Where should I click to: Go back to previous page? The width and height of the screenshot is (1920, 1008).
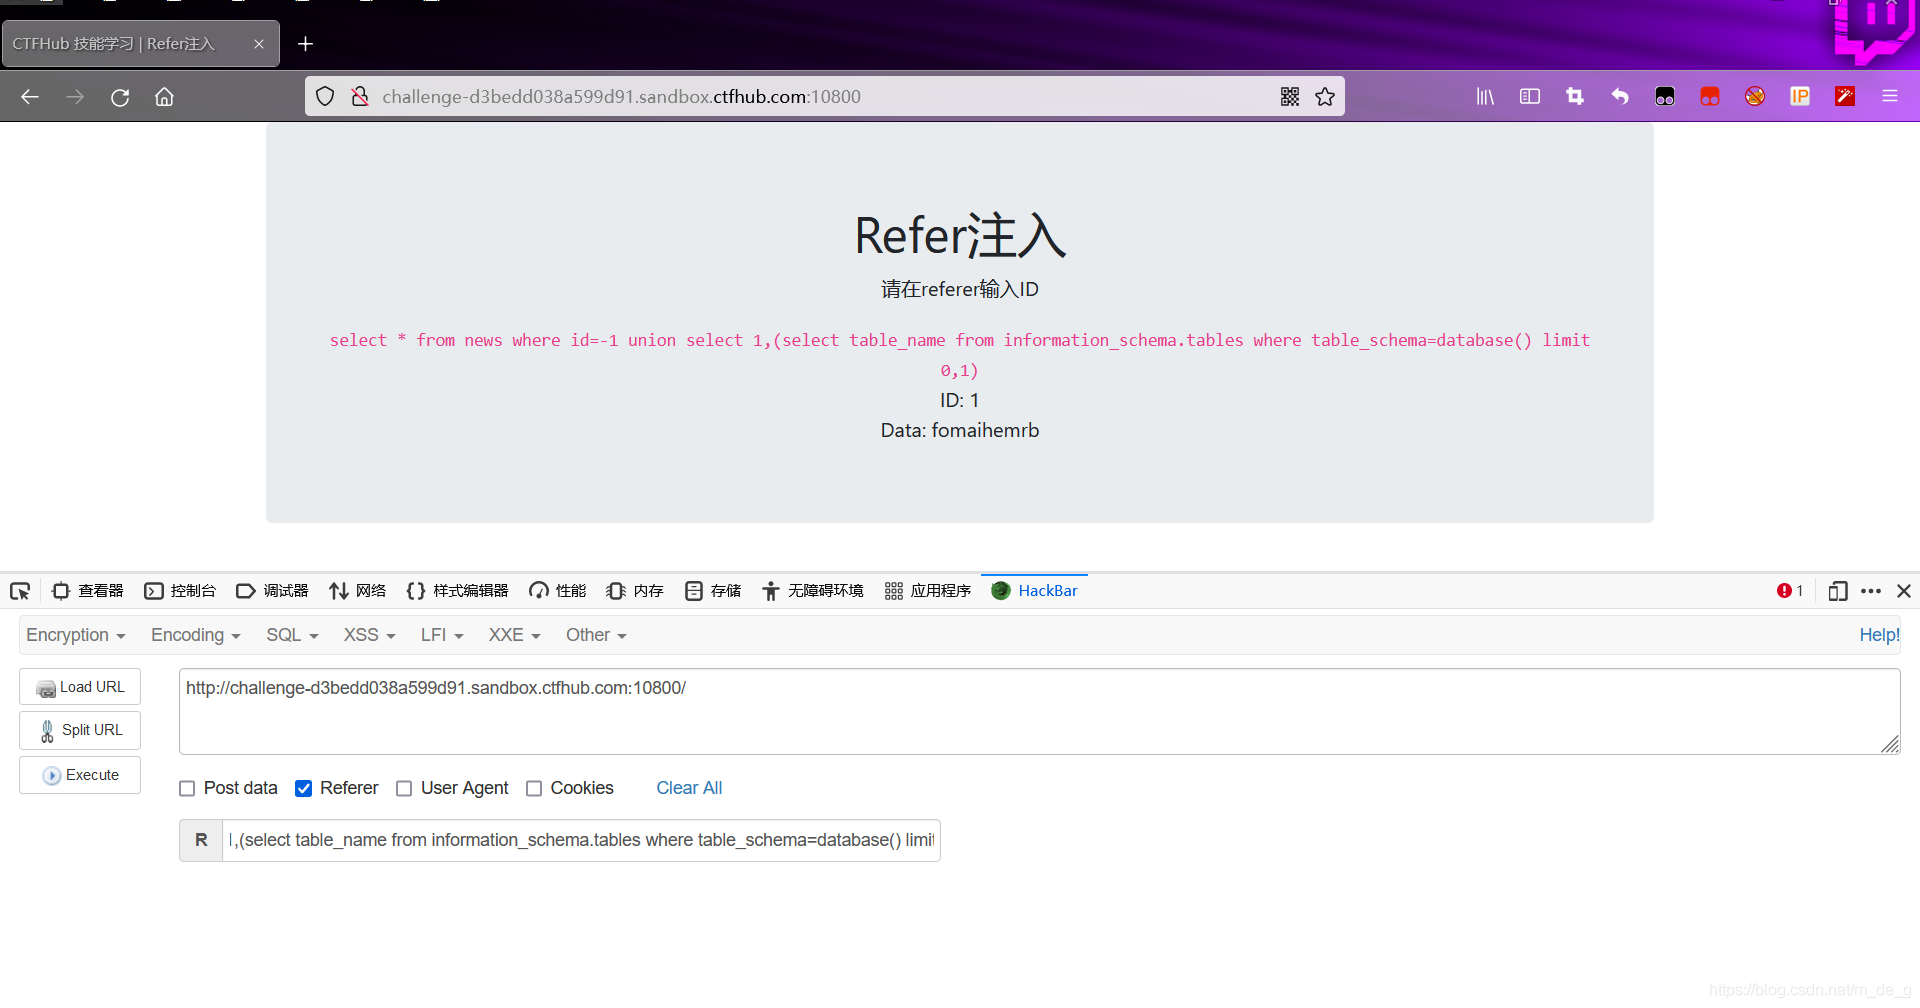click(30, 97)
